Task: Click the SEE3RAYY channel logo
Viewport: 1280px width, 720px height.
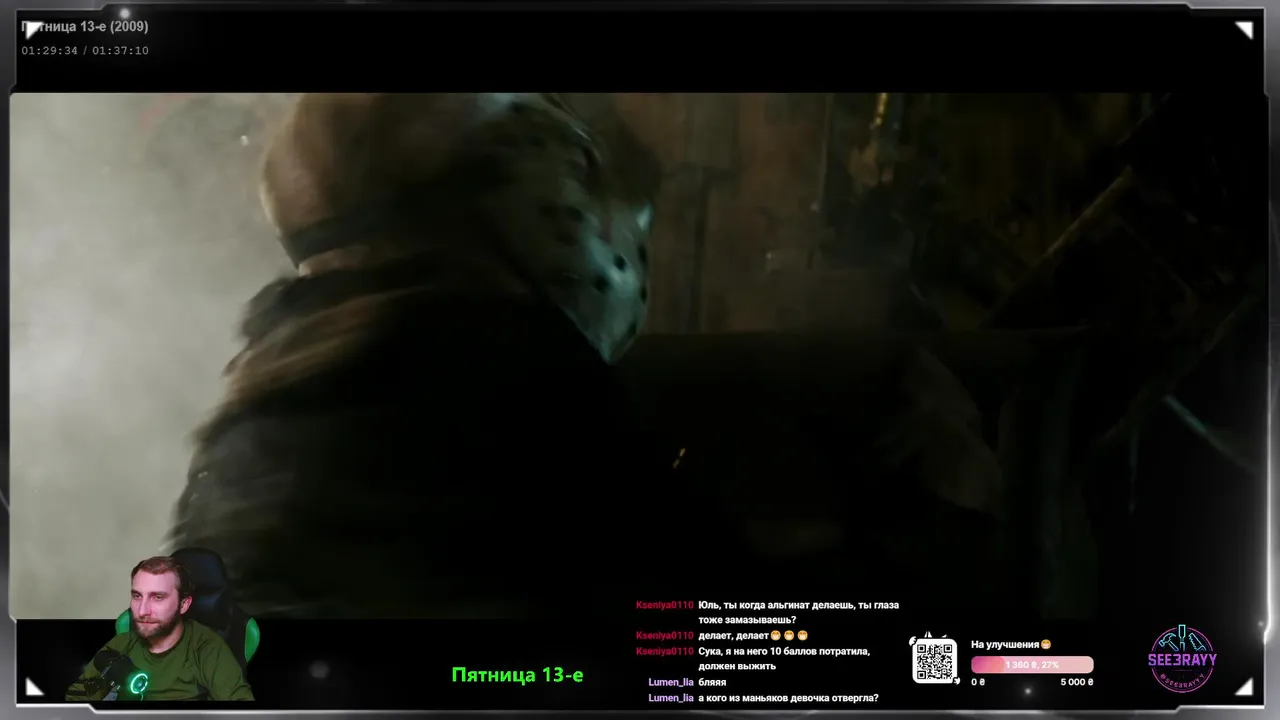Action: pos(1182,658)
